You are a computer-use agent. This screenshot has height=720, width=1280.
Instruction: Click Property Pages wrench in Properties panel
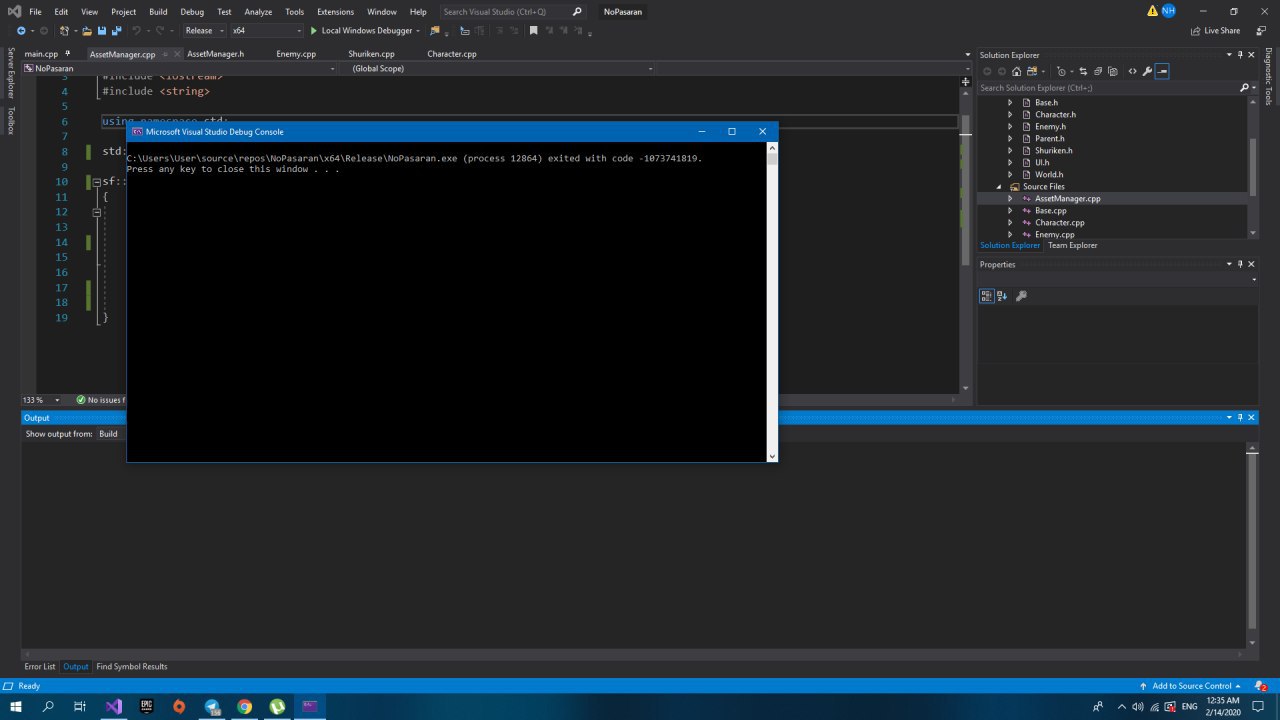(1021, 296)
